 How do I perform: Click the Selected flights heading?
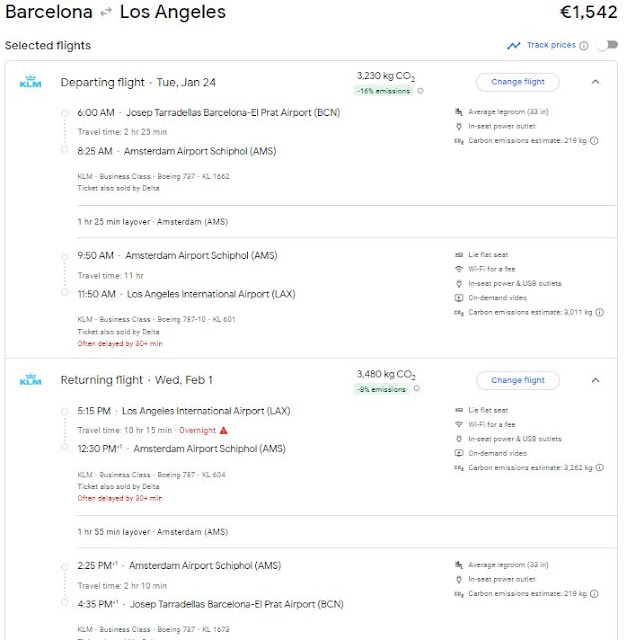[x=48, y=45]
